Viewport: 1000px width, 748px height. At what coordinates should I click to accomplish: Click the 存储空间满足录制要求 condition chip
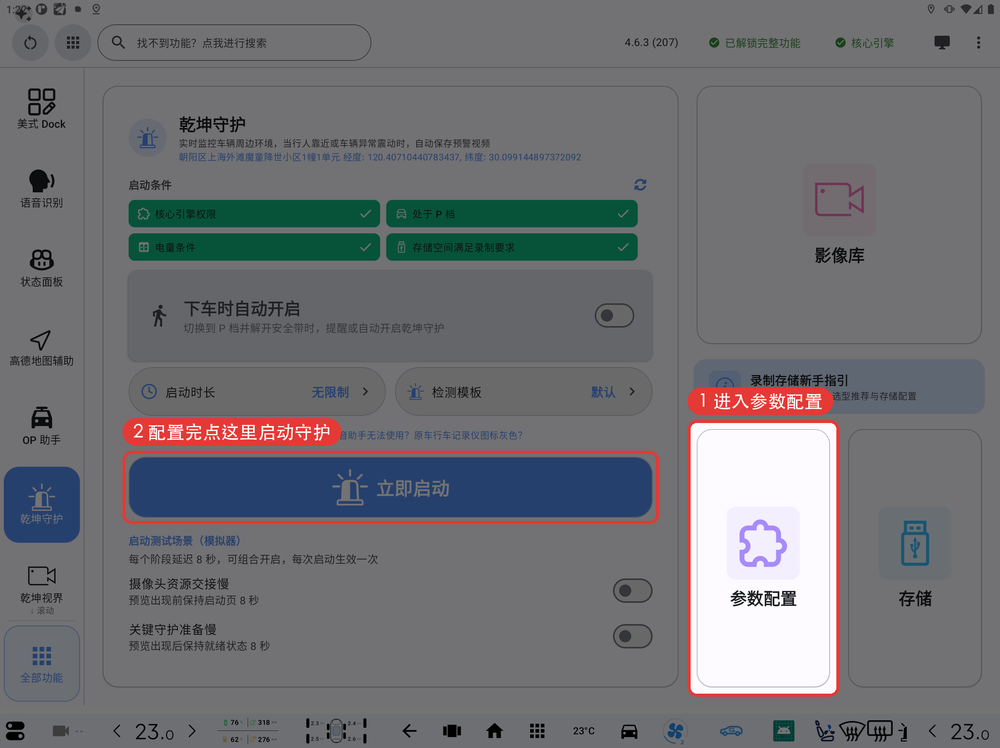pos(511,247)
